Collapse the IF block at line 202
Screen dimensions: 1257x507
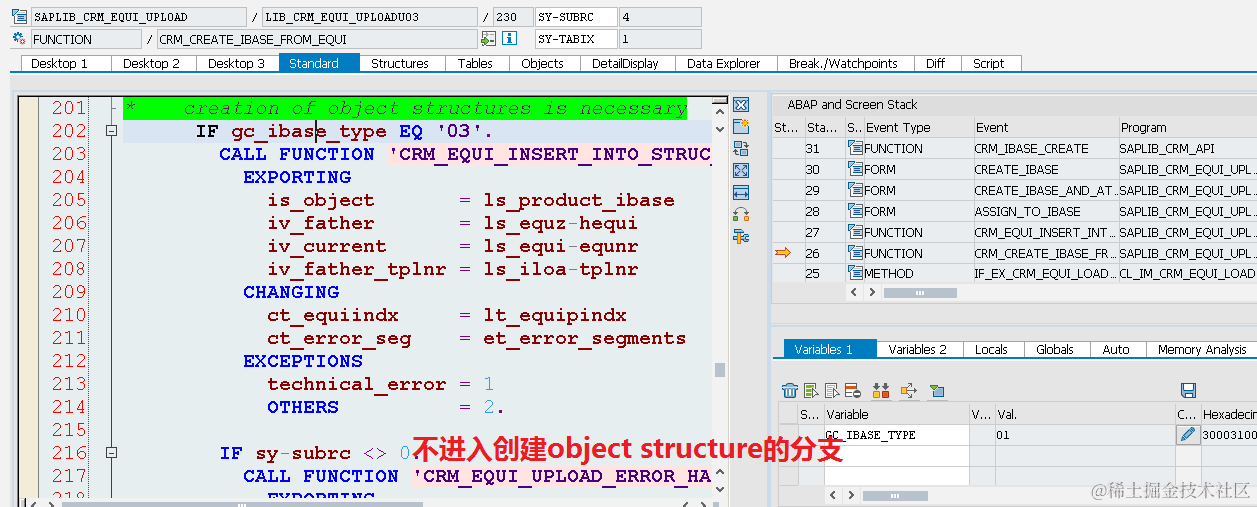pos(113,131)
